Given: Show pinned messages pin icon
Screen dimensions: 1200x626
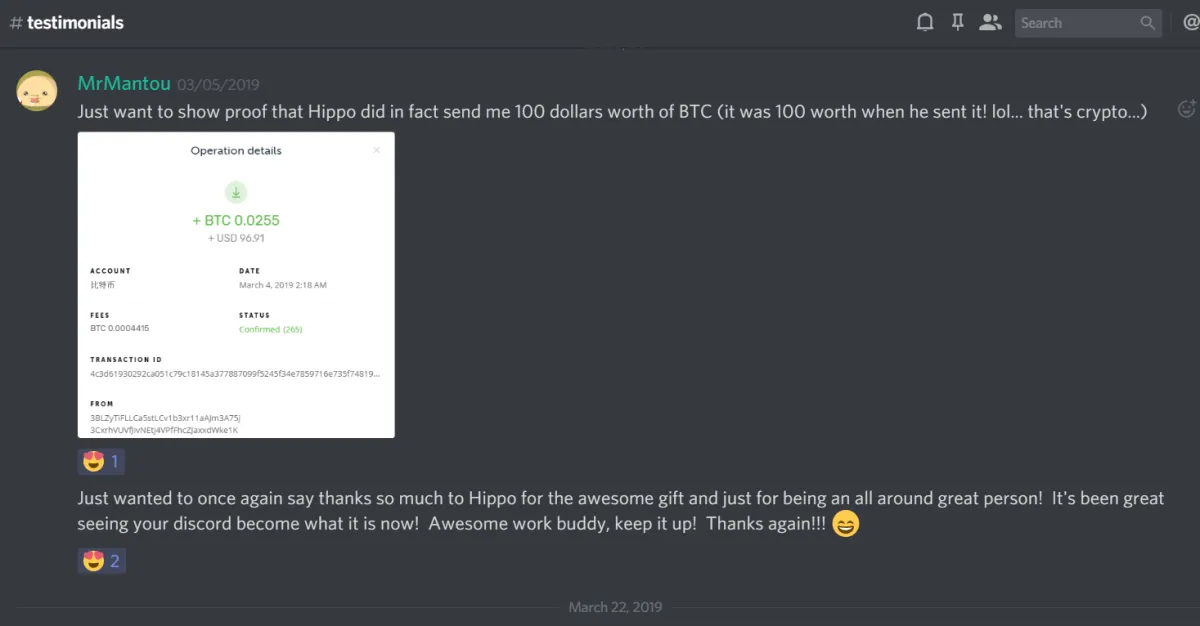Looking at the screenshot, I should click(957, 22).
